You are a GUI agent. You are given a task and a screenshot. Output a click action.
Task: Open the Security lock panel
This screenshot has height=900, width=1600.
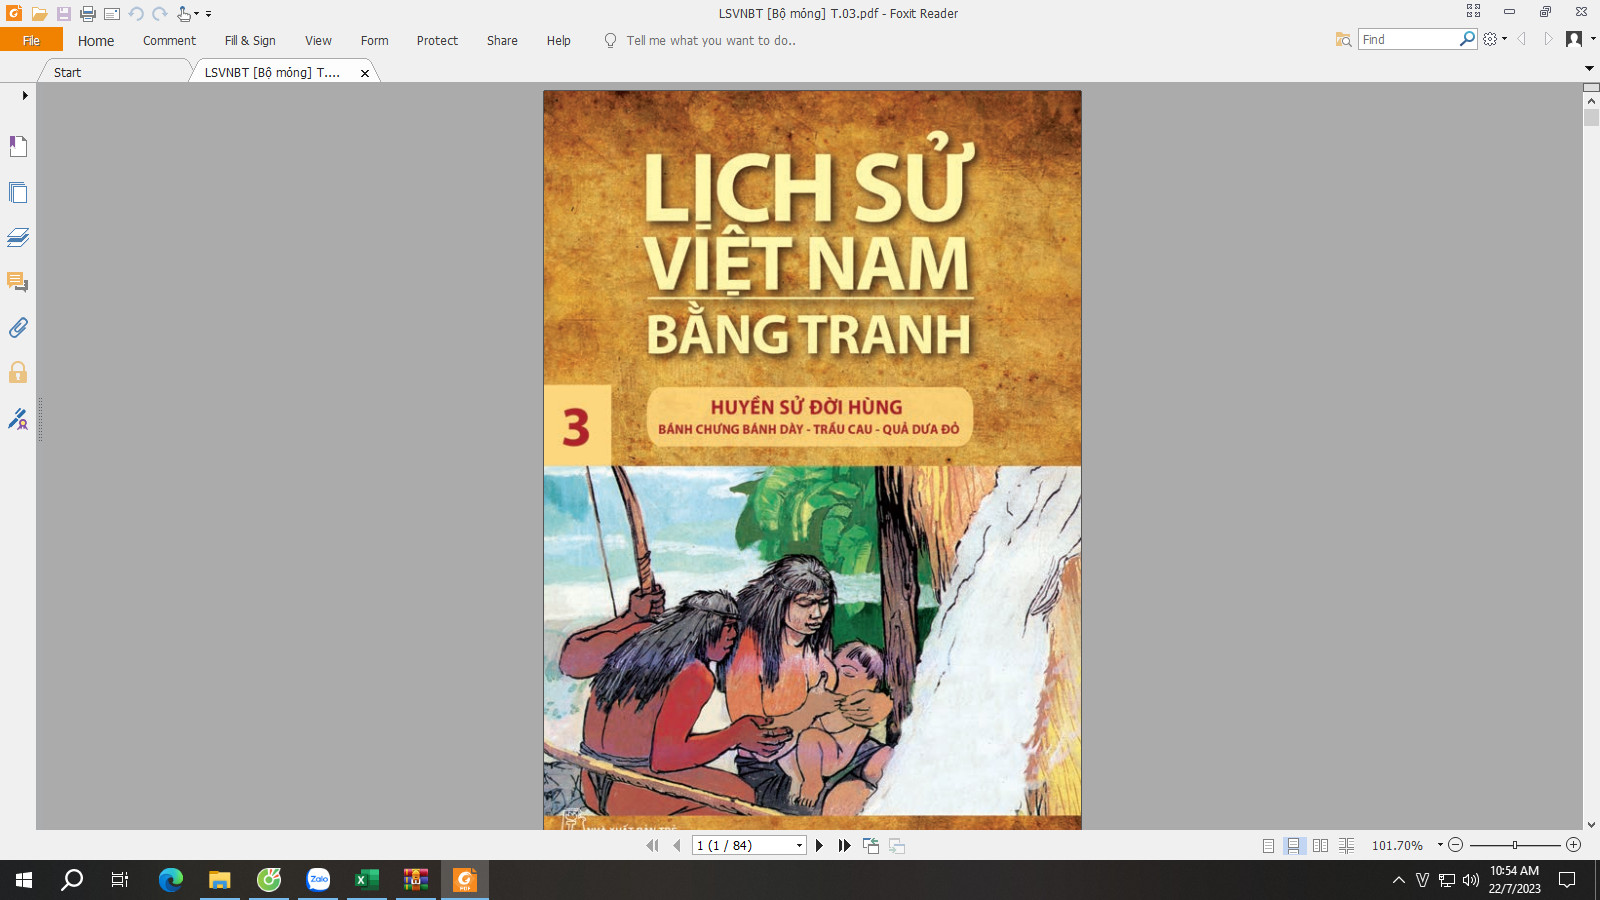[18, 373]
